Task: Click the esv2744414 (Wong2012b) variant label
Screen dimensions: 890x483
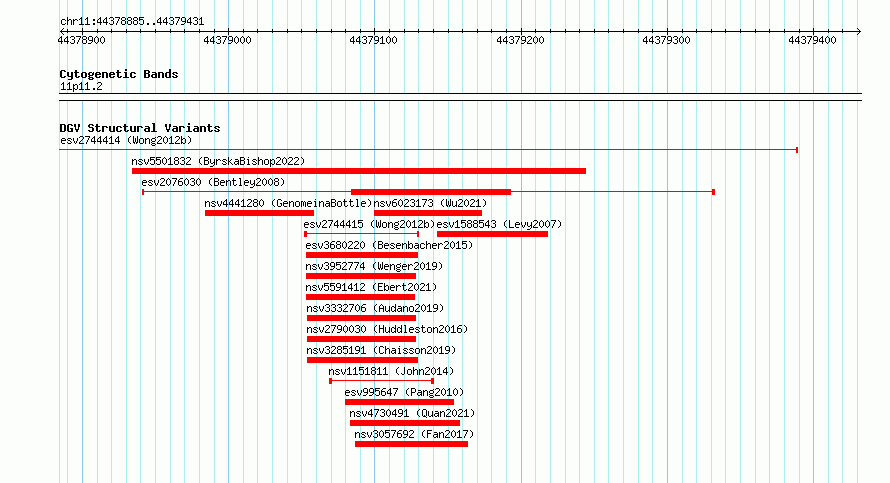Action: pyautogui.click(x=126, y=140)
